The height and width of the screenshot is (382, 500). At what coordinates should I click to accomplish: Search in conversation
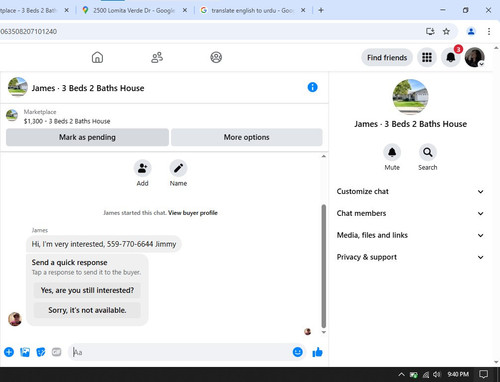(428, 152)
